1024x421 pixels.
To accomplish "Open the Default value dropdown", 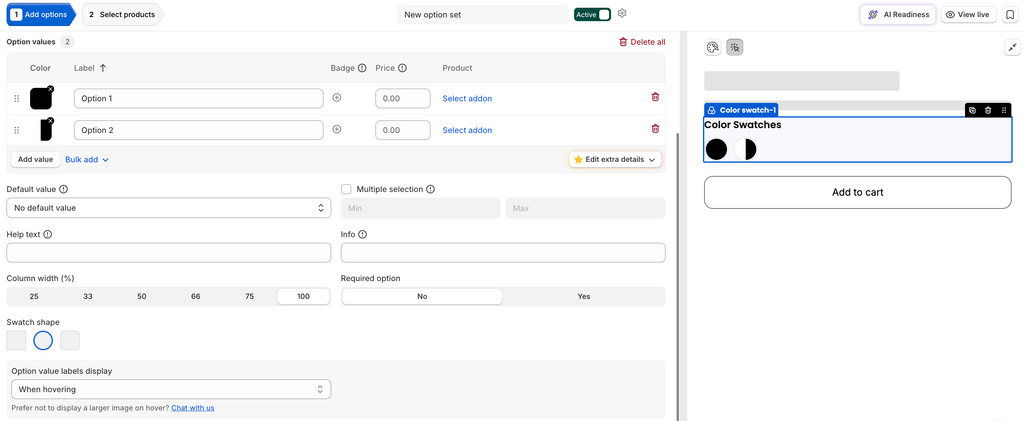I will [168, 208].
